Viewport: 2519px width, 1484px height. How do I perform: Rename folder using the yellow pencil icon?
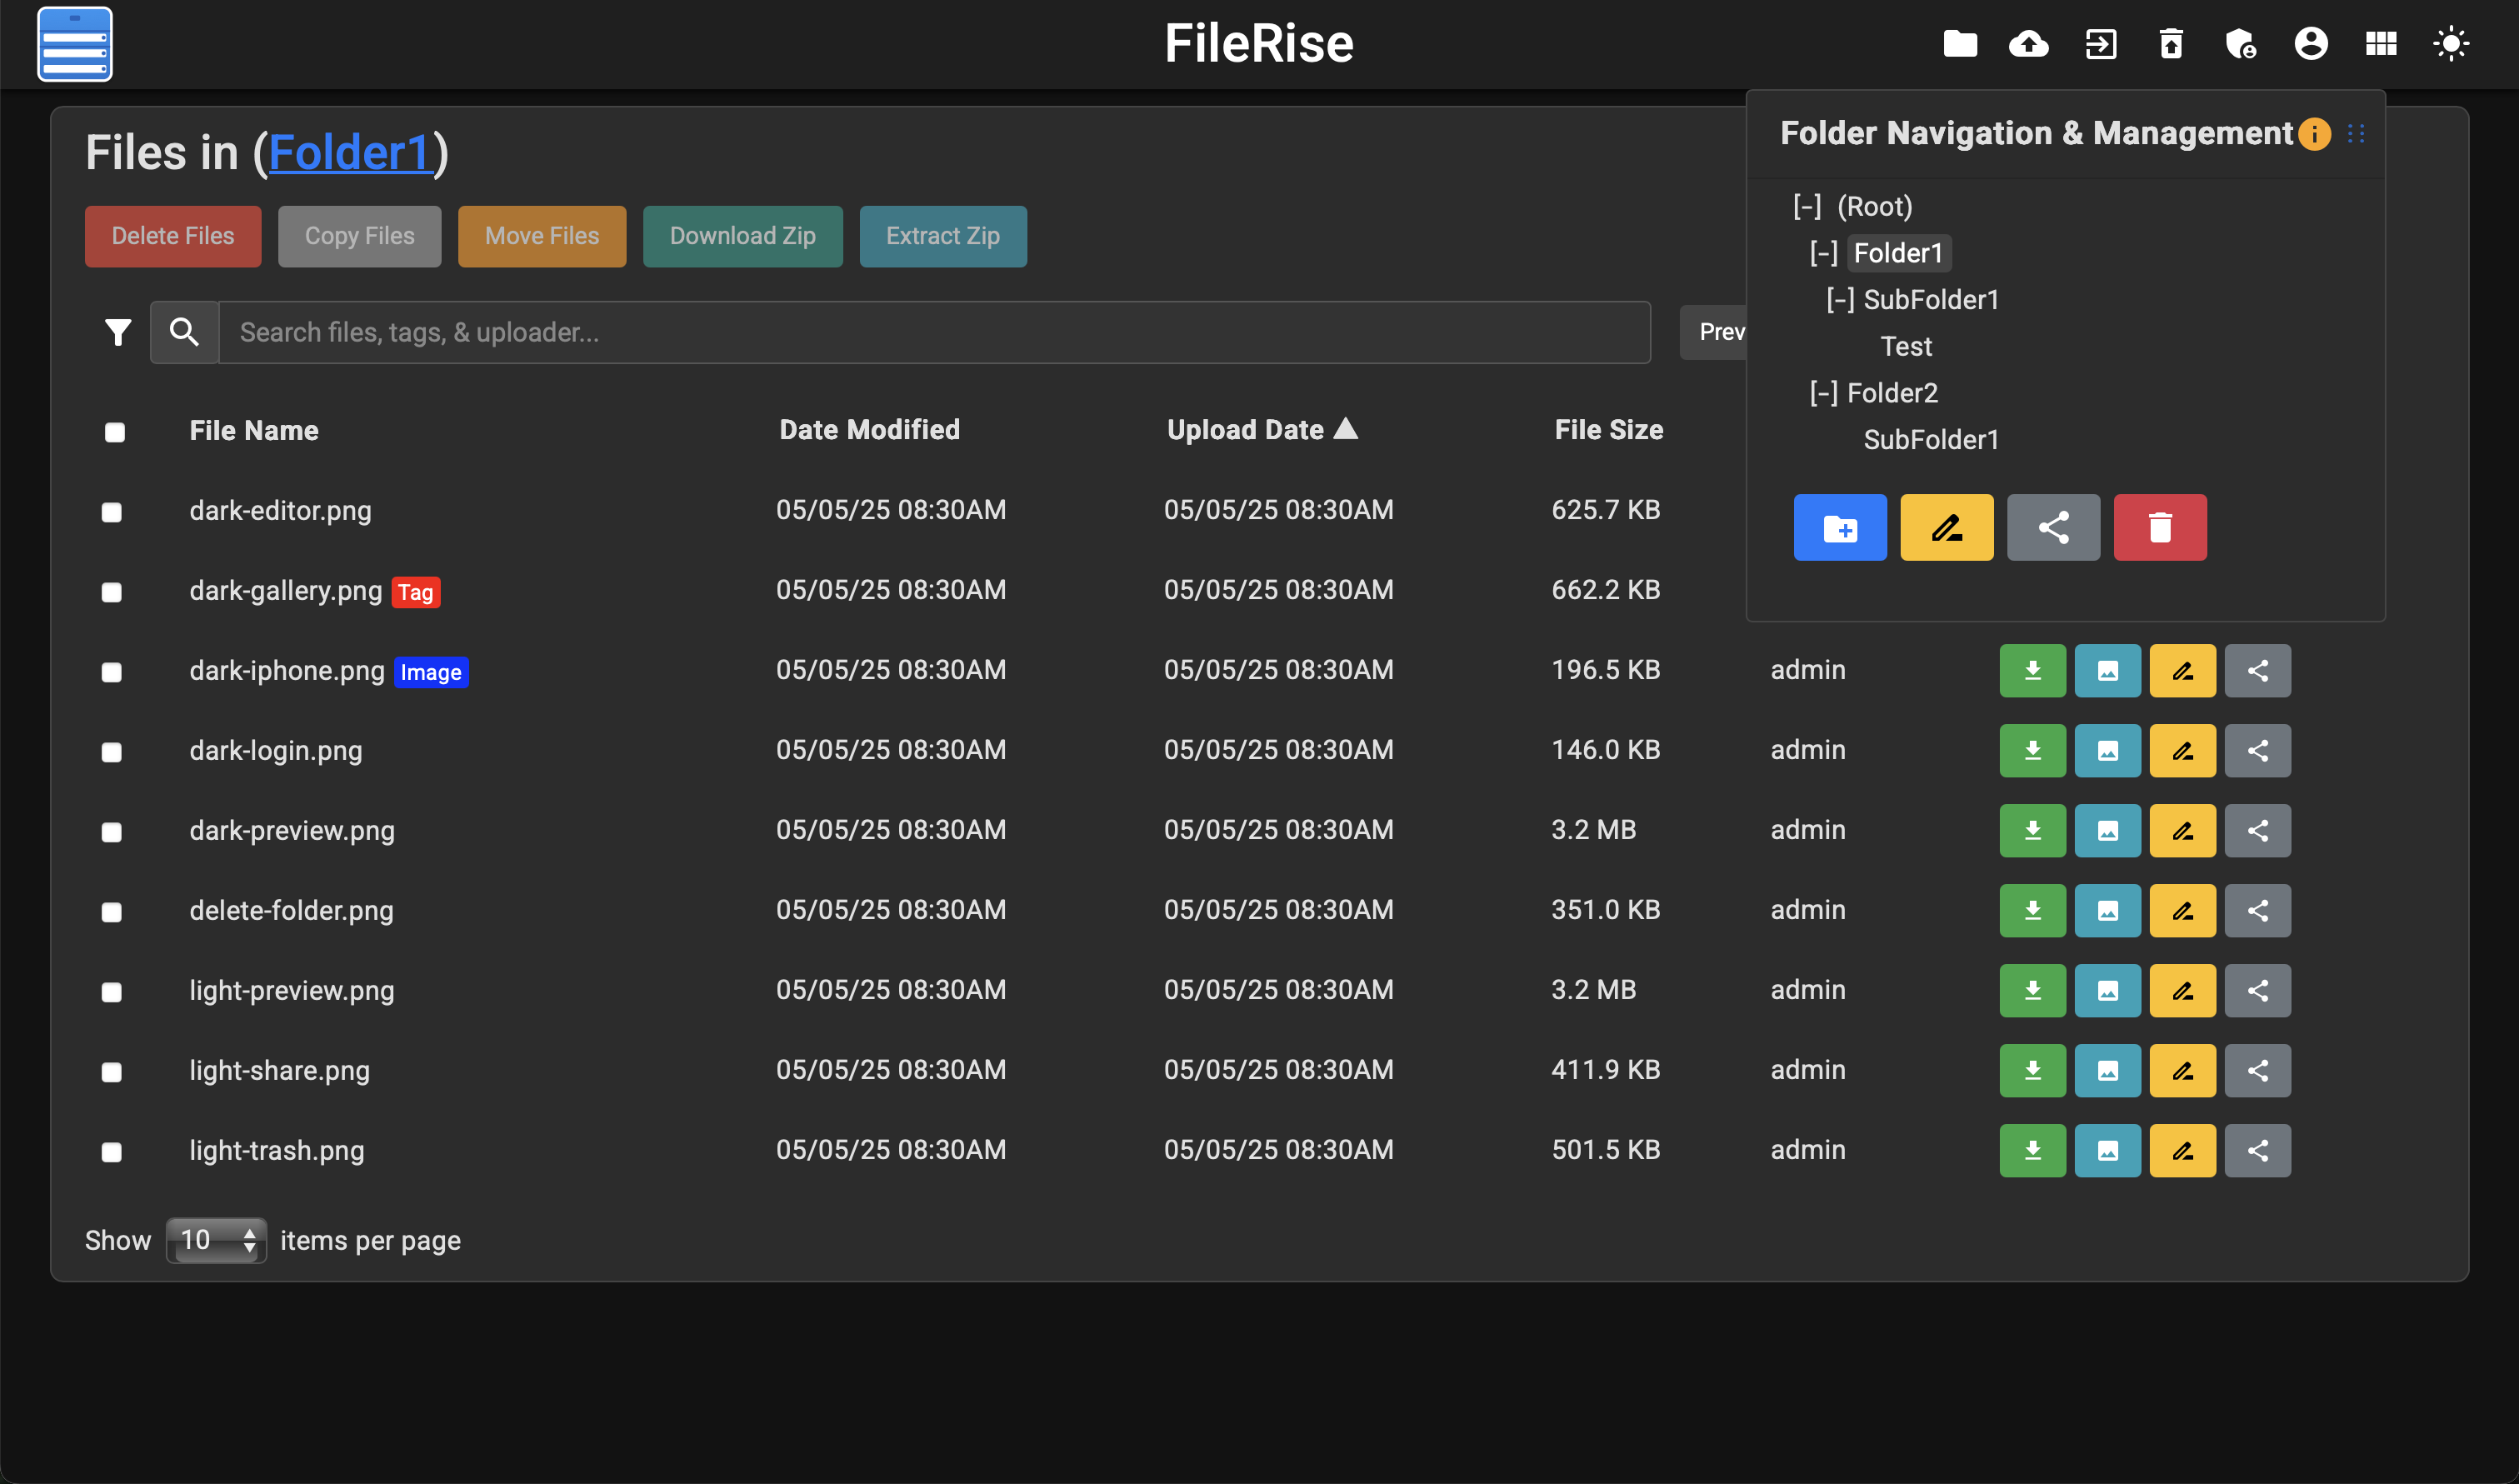pos(1946,527)
